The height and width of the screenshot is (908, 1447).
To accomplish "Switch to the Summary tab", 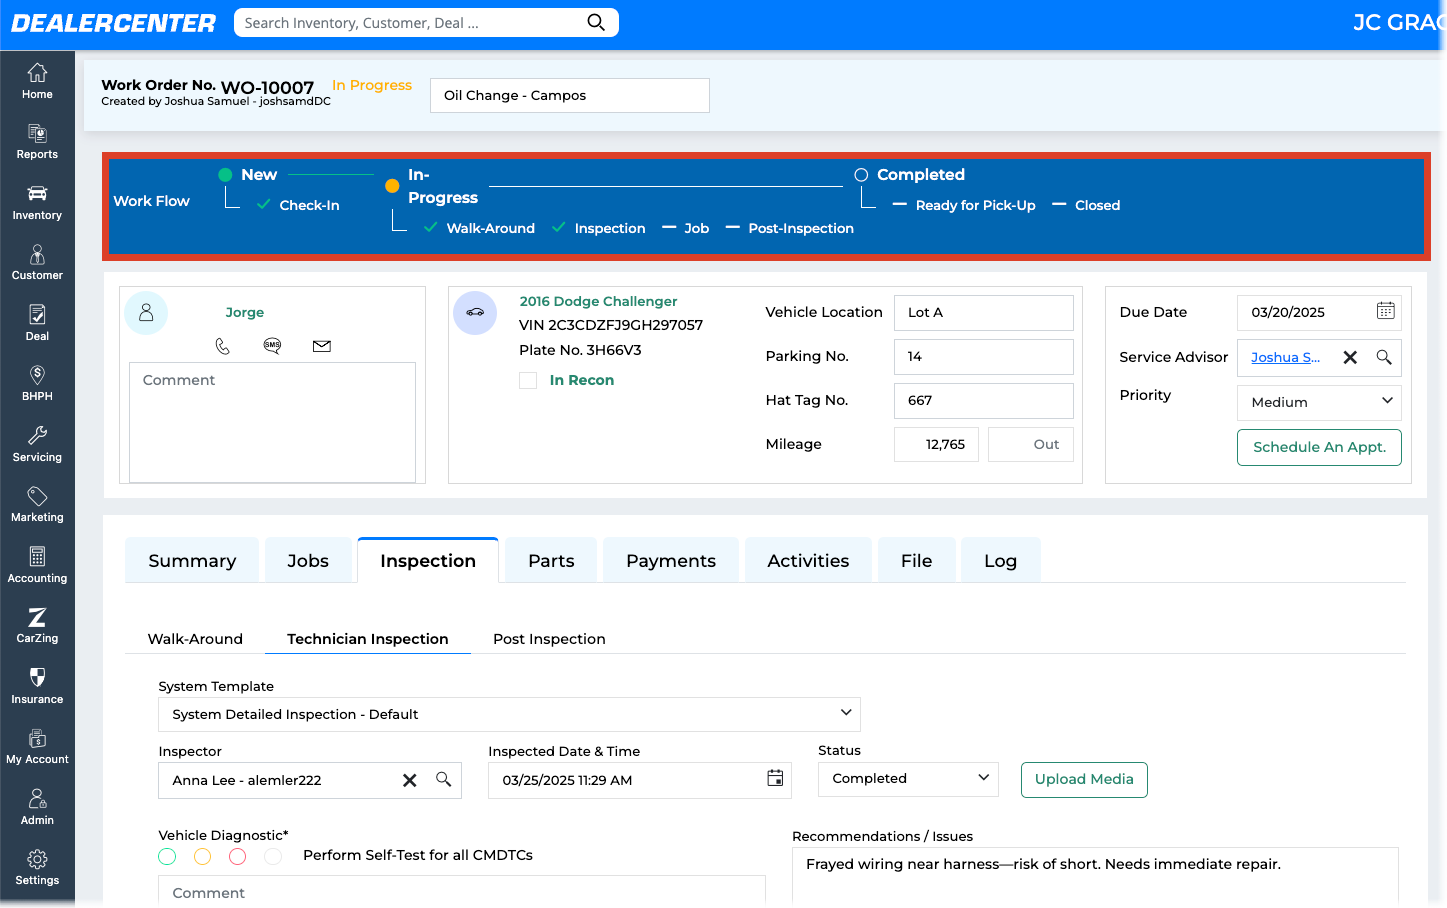I will (x=192, y=560).
